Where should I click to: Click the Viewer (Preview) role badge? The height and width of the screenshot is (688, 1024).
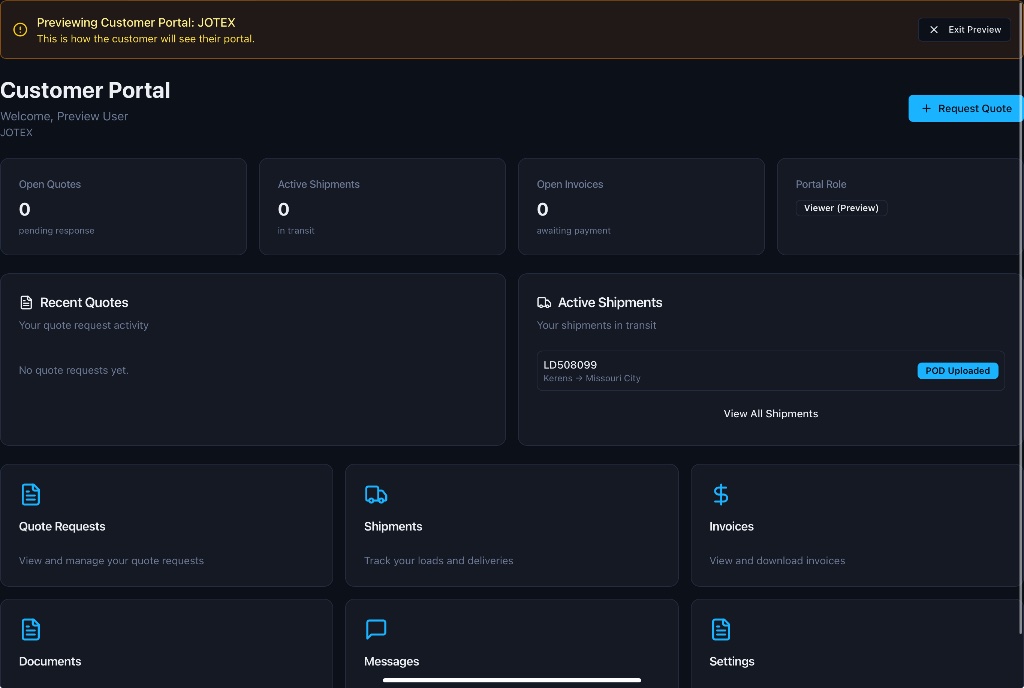click(x=841, y=208)
